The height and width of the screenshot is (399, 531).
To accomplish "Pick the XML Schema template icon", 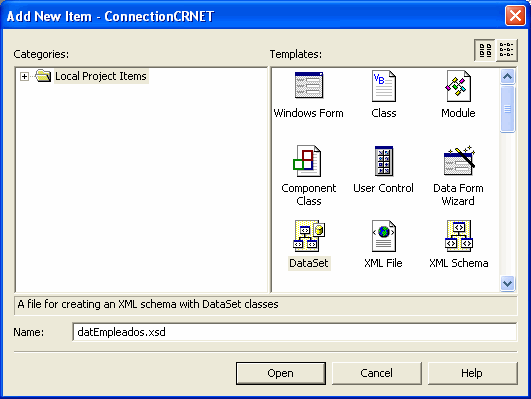I will pos(459,236).
